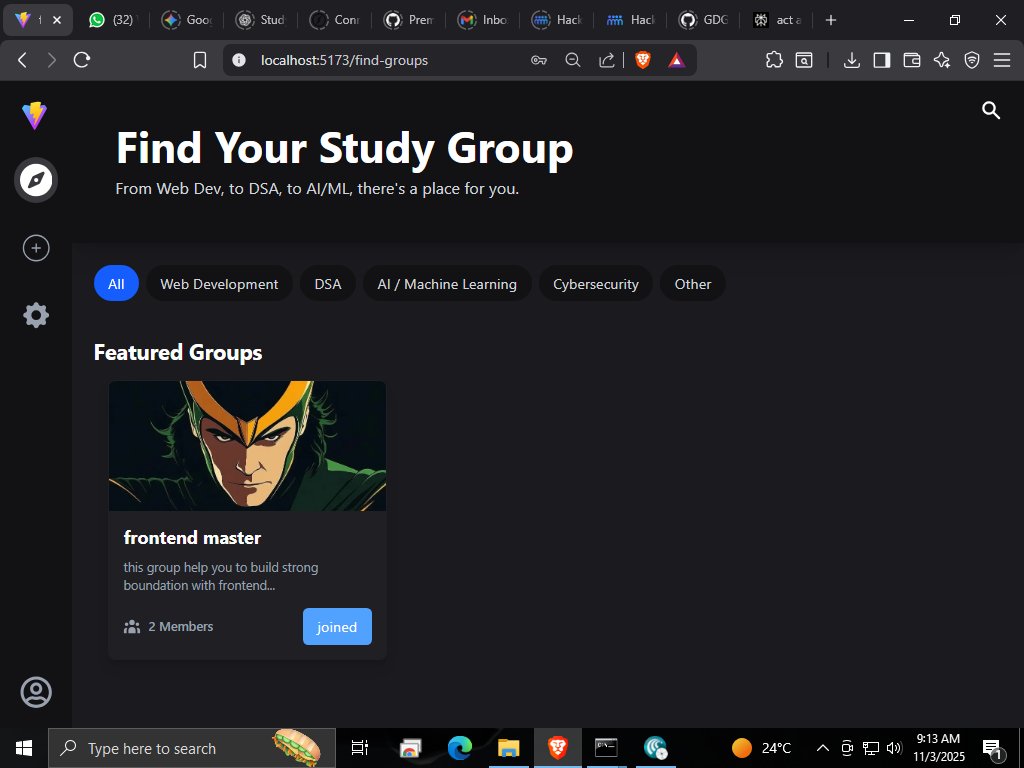This screenshot has width=1024, height=768.
Task: Click the VPN shield icon in toolbar
Action: point(972,60)
